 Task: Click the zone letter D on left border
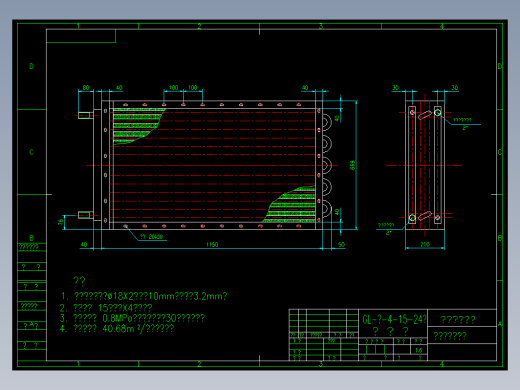tap(31, 66)
